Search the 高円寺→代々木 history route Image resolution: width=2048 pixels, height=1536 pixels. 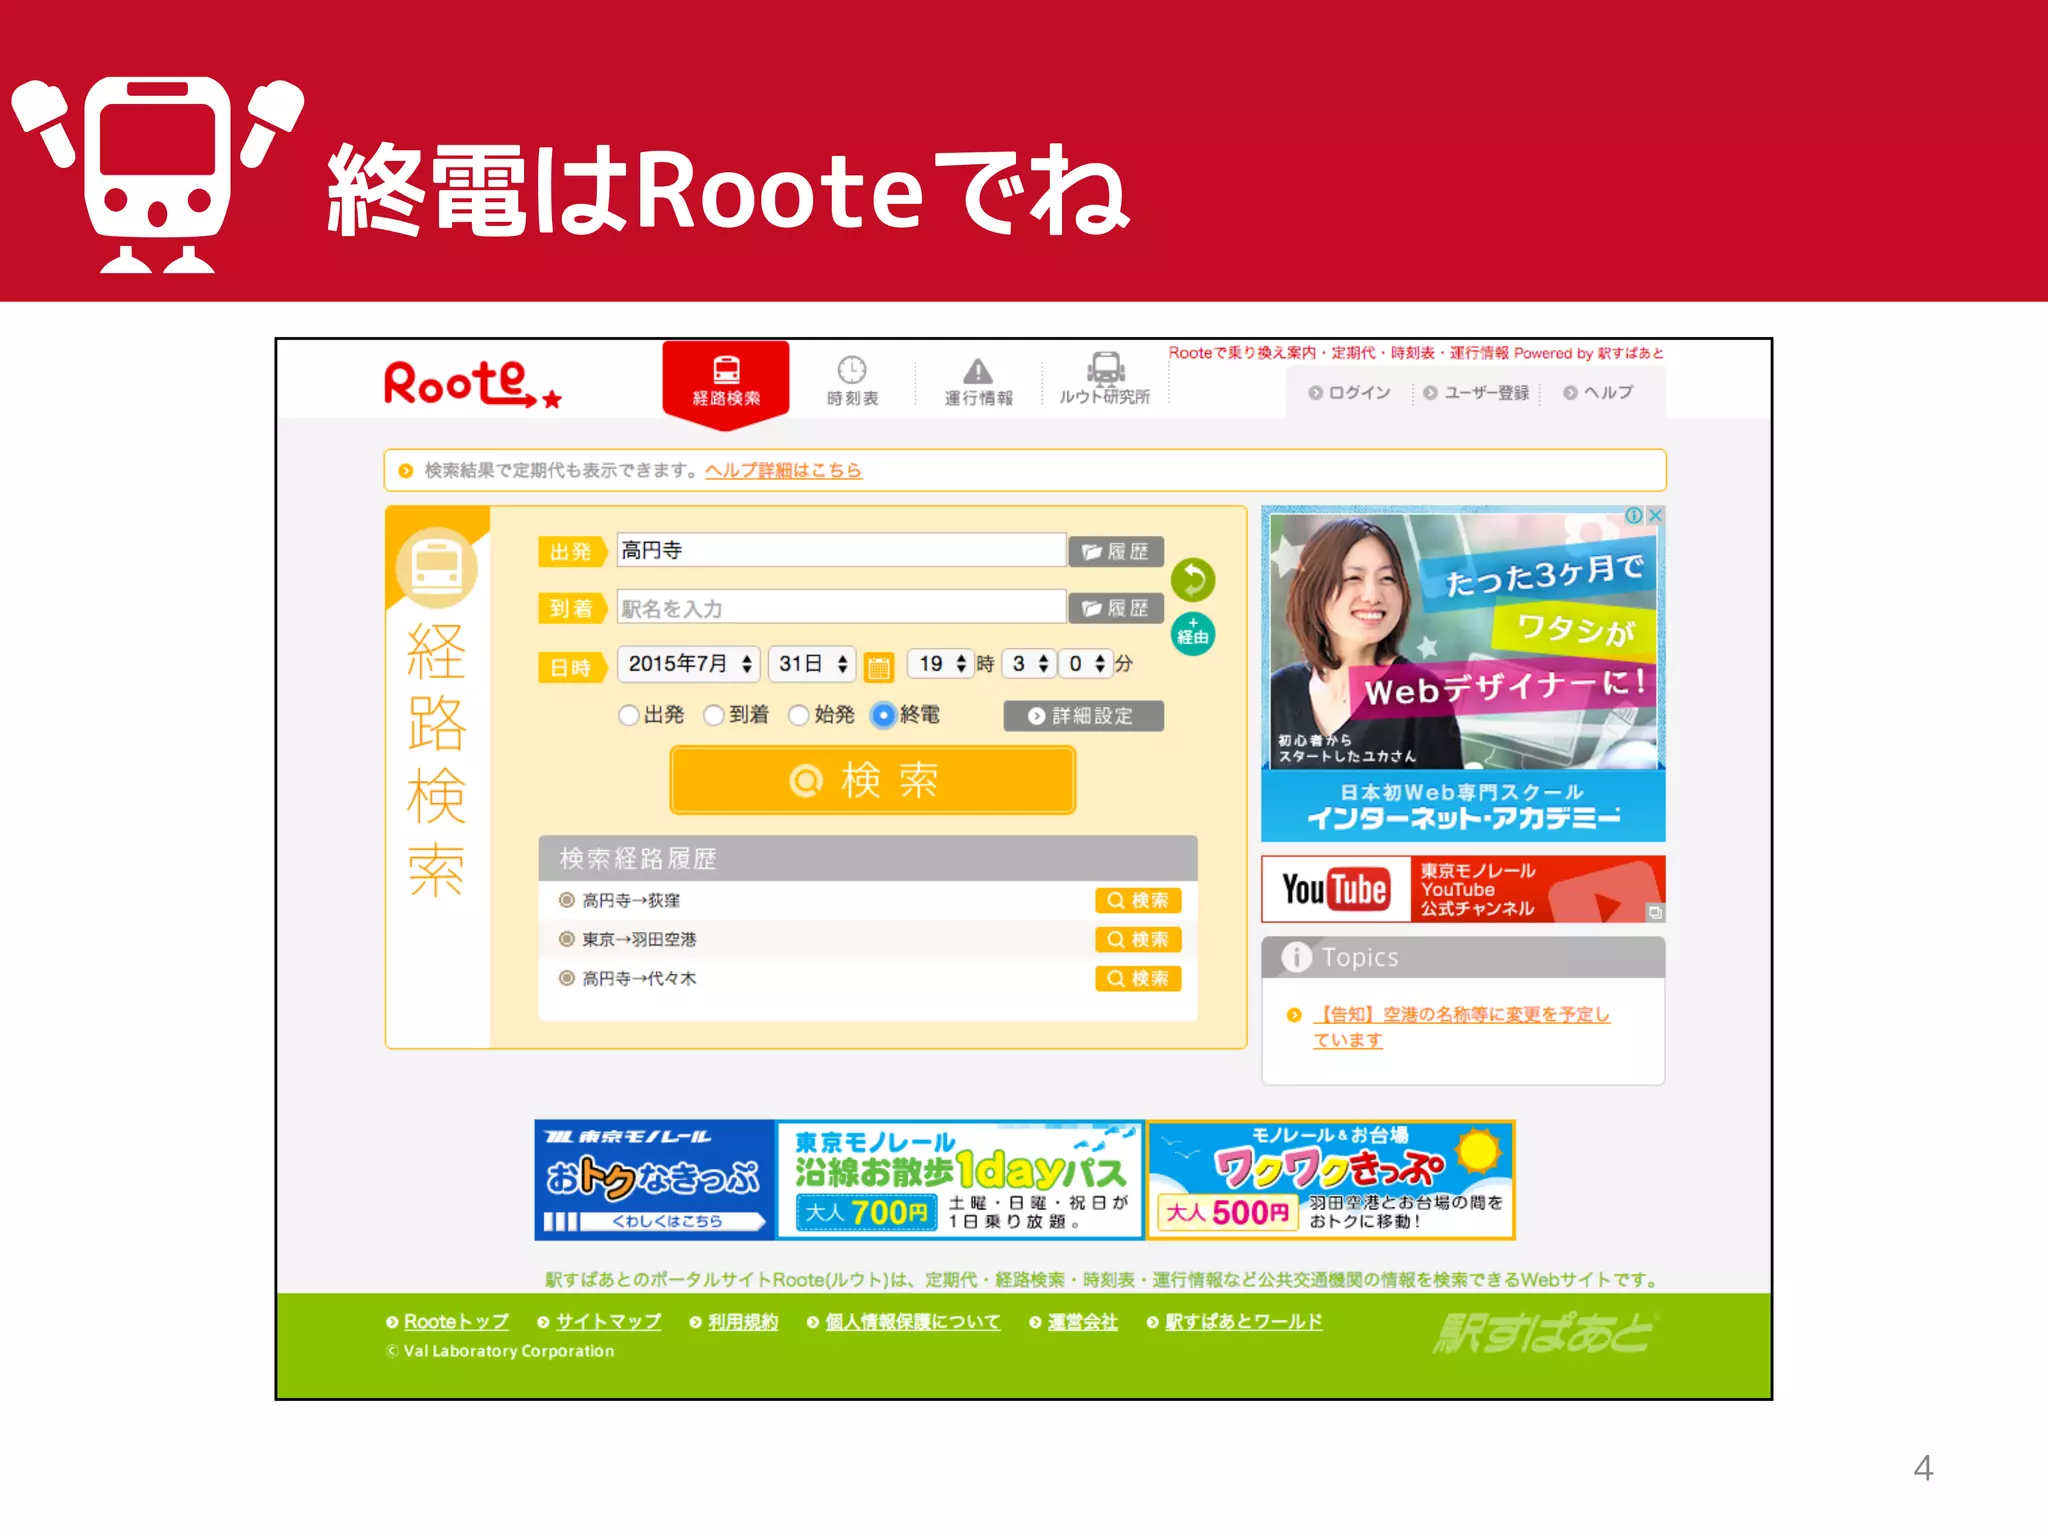click(1138, 978)
